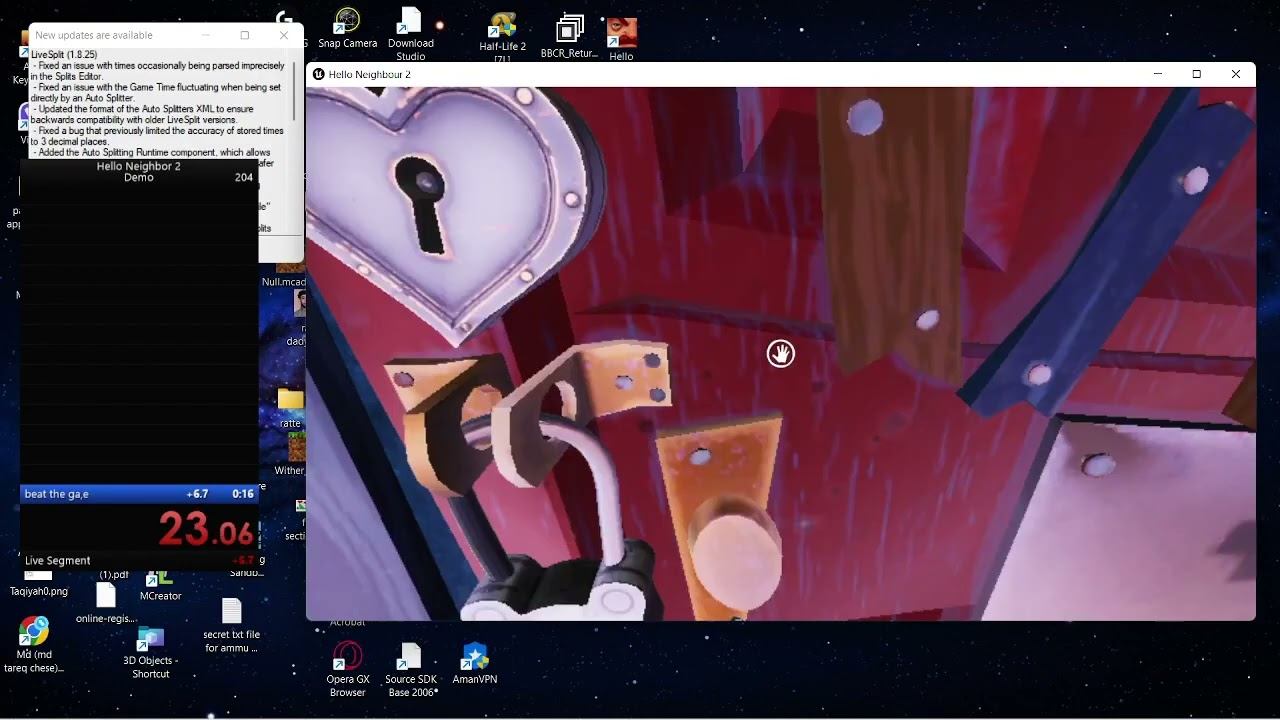Screen dimensions: 1280x720
Task: Open the online-regis... document icon
Action: [x=106, y=603]
